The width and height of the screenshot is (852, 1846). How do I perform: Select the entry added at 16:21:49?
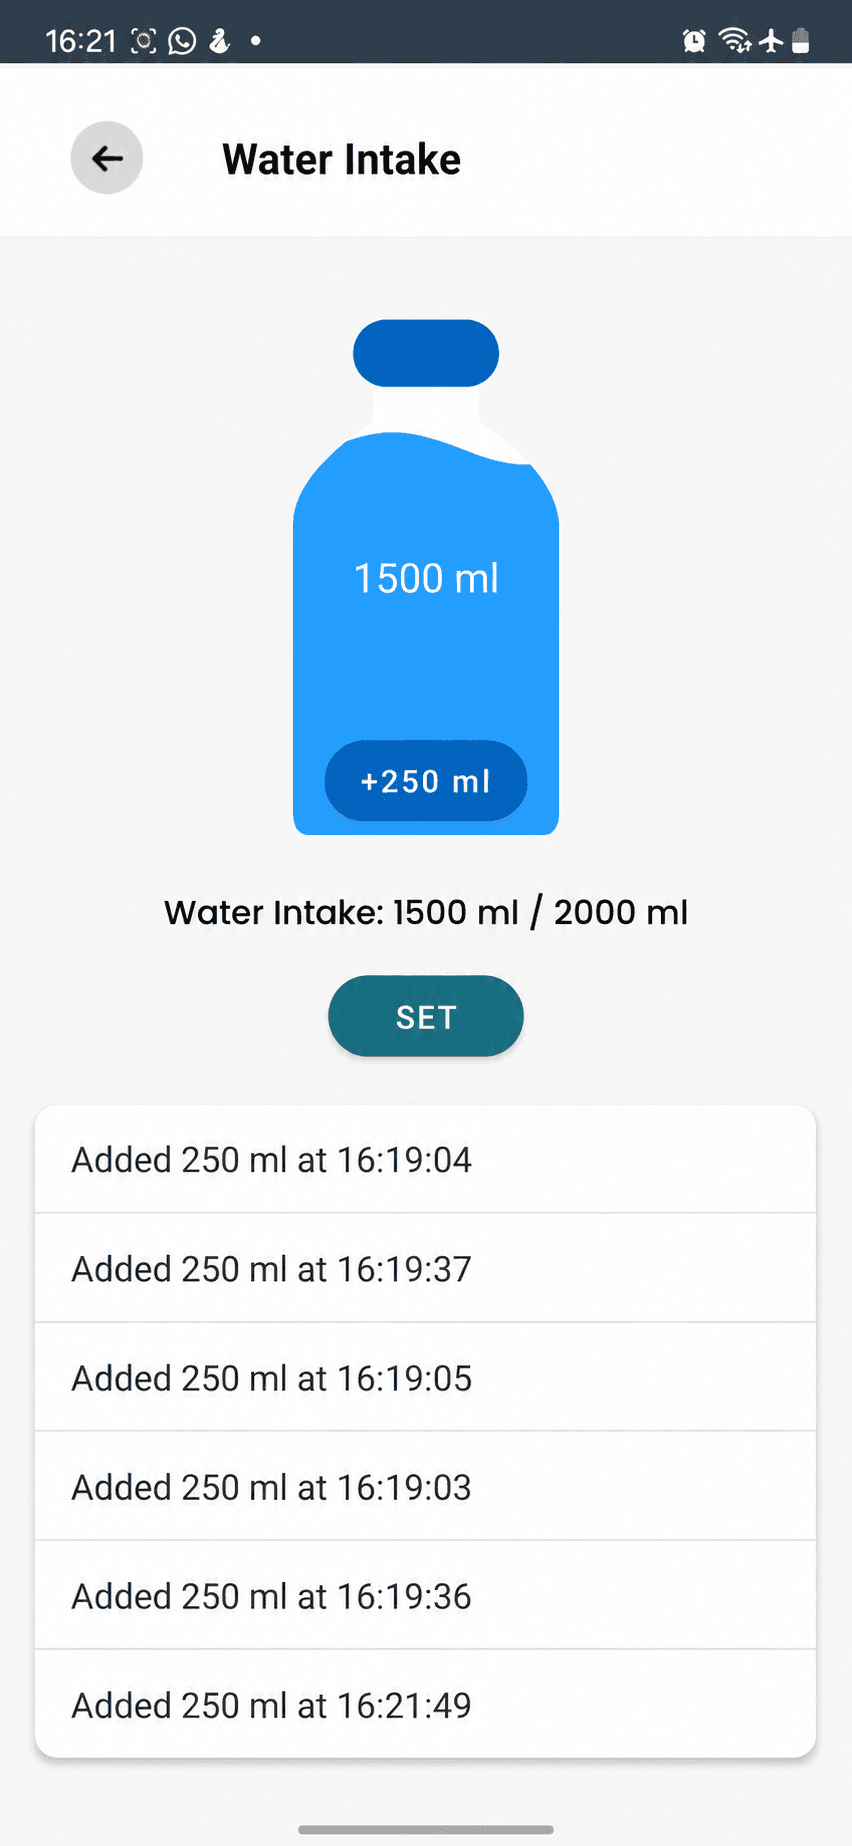point(426,1704)
